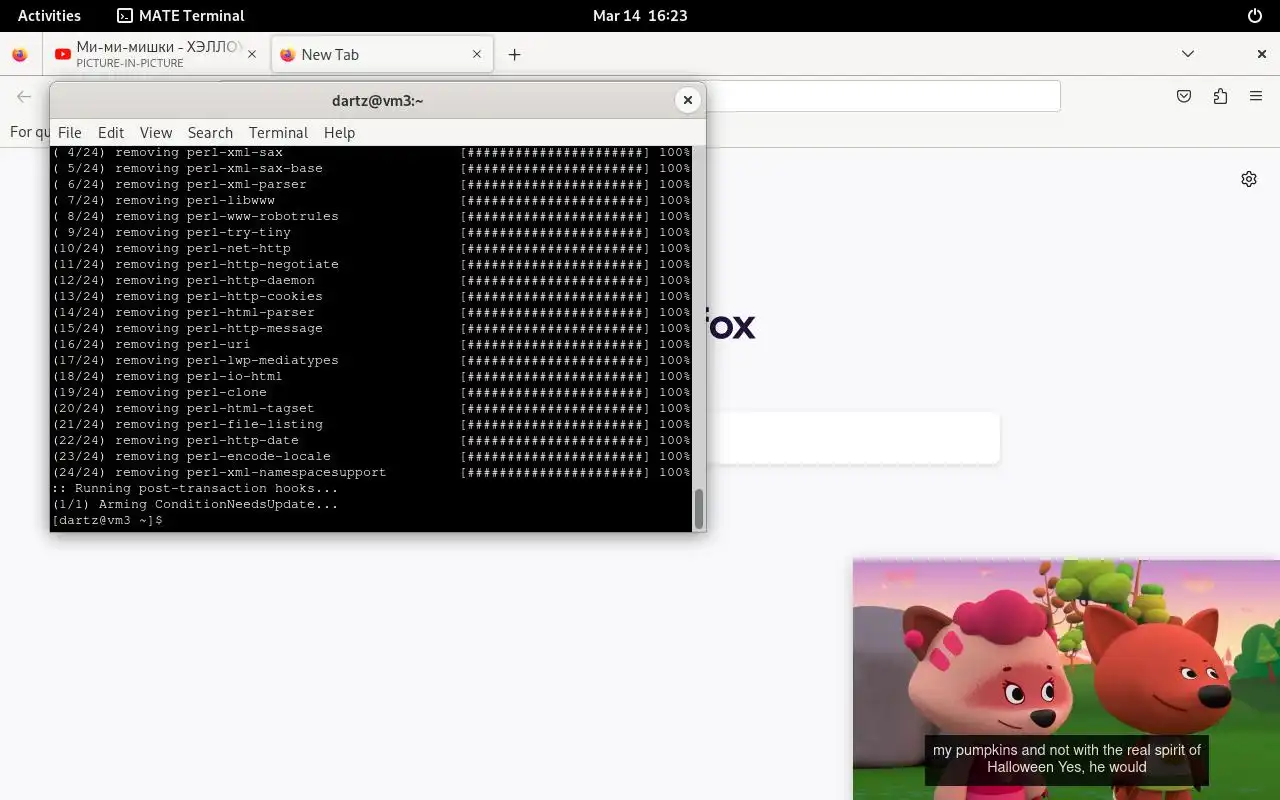Click the 'removing perl-try-tiny' line

371,232
